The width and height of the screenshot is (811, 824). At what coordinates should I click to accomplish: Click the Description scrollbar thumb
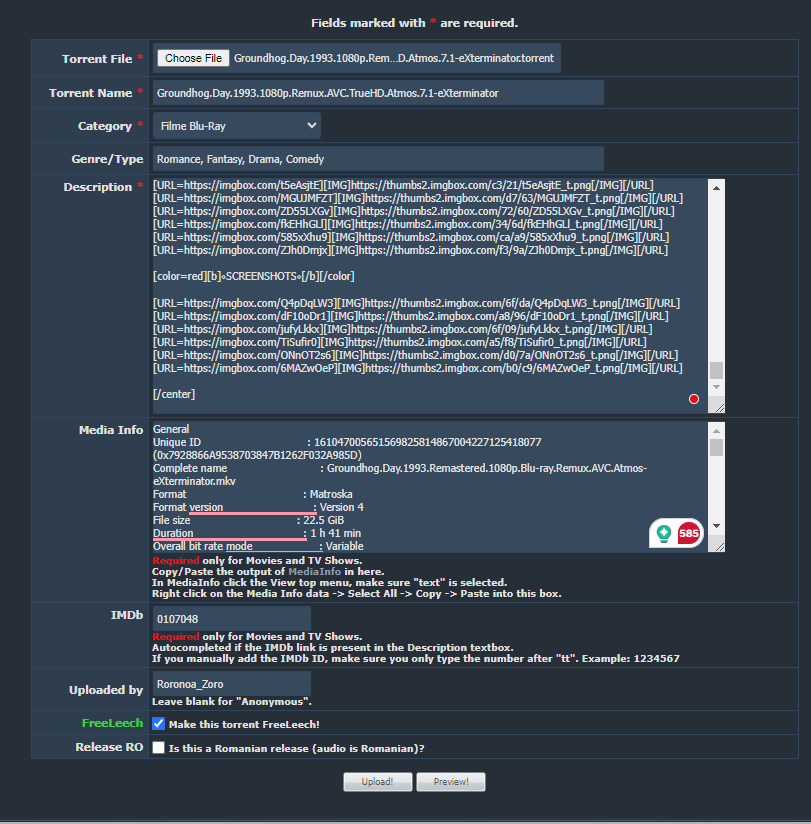[716, 371]
